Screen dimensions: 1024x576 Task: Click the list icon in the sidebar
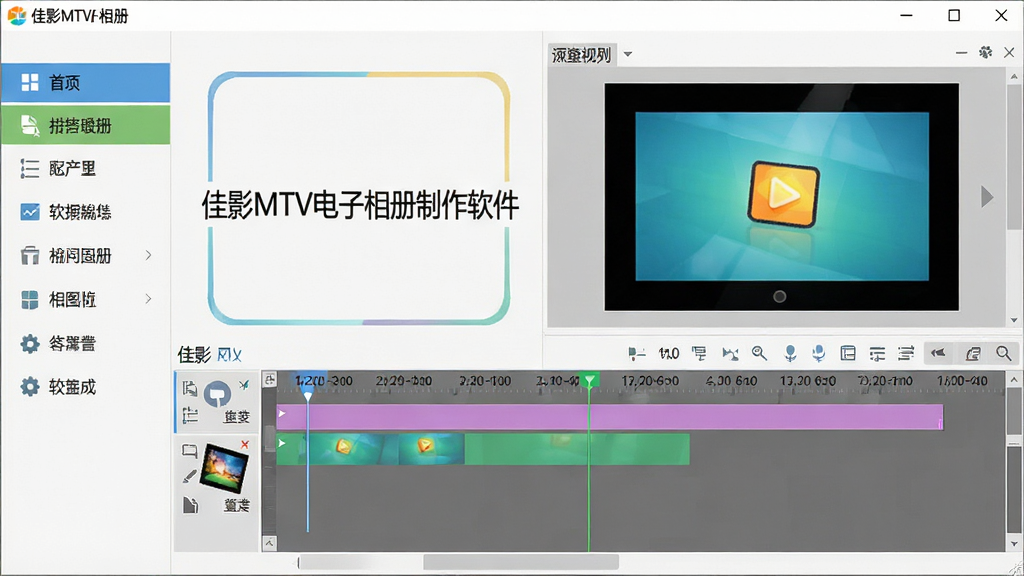click(x=29, y=168)
